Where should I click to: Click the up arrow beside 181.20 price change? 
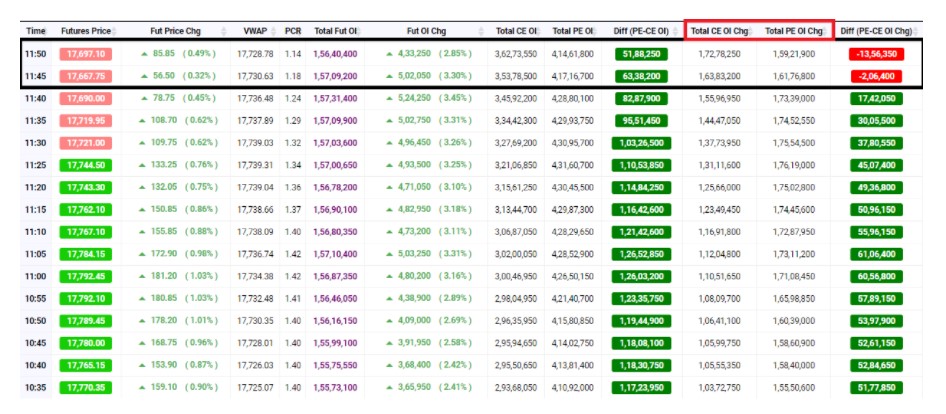[x=141, y=275]
